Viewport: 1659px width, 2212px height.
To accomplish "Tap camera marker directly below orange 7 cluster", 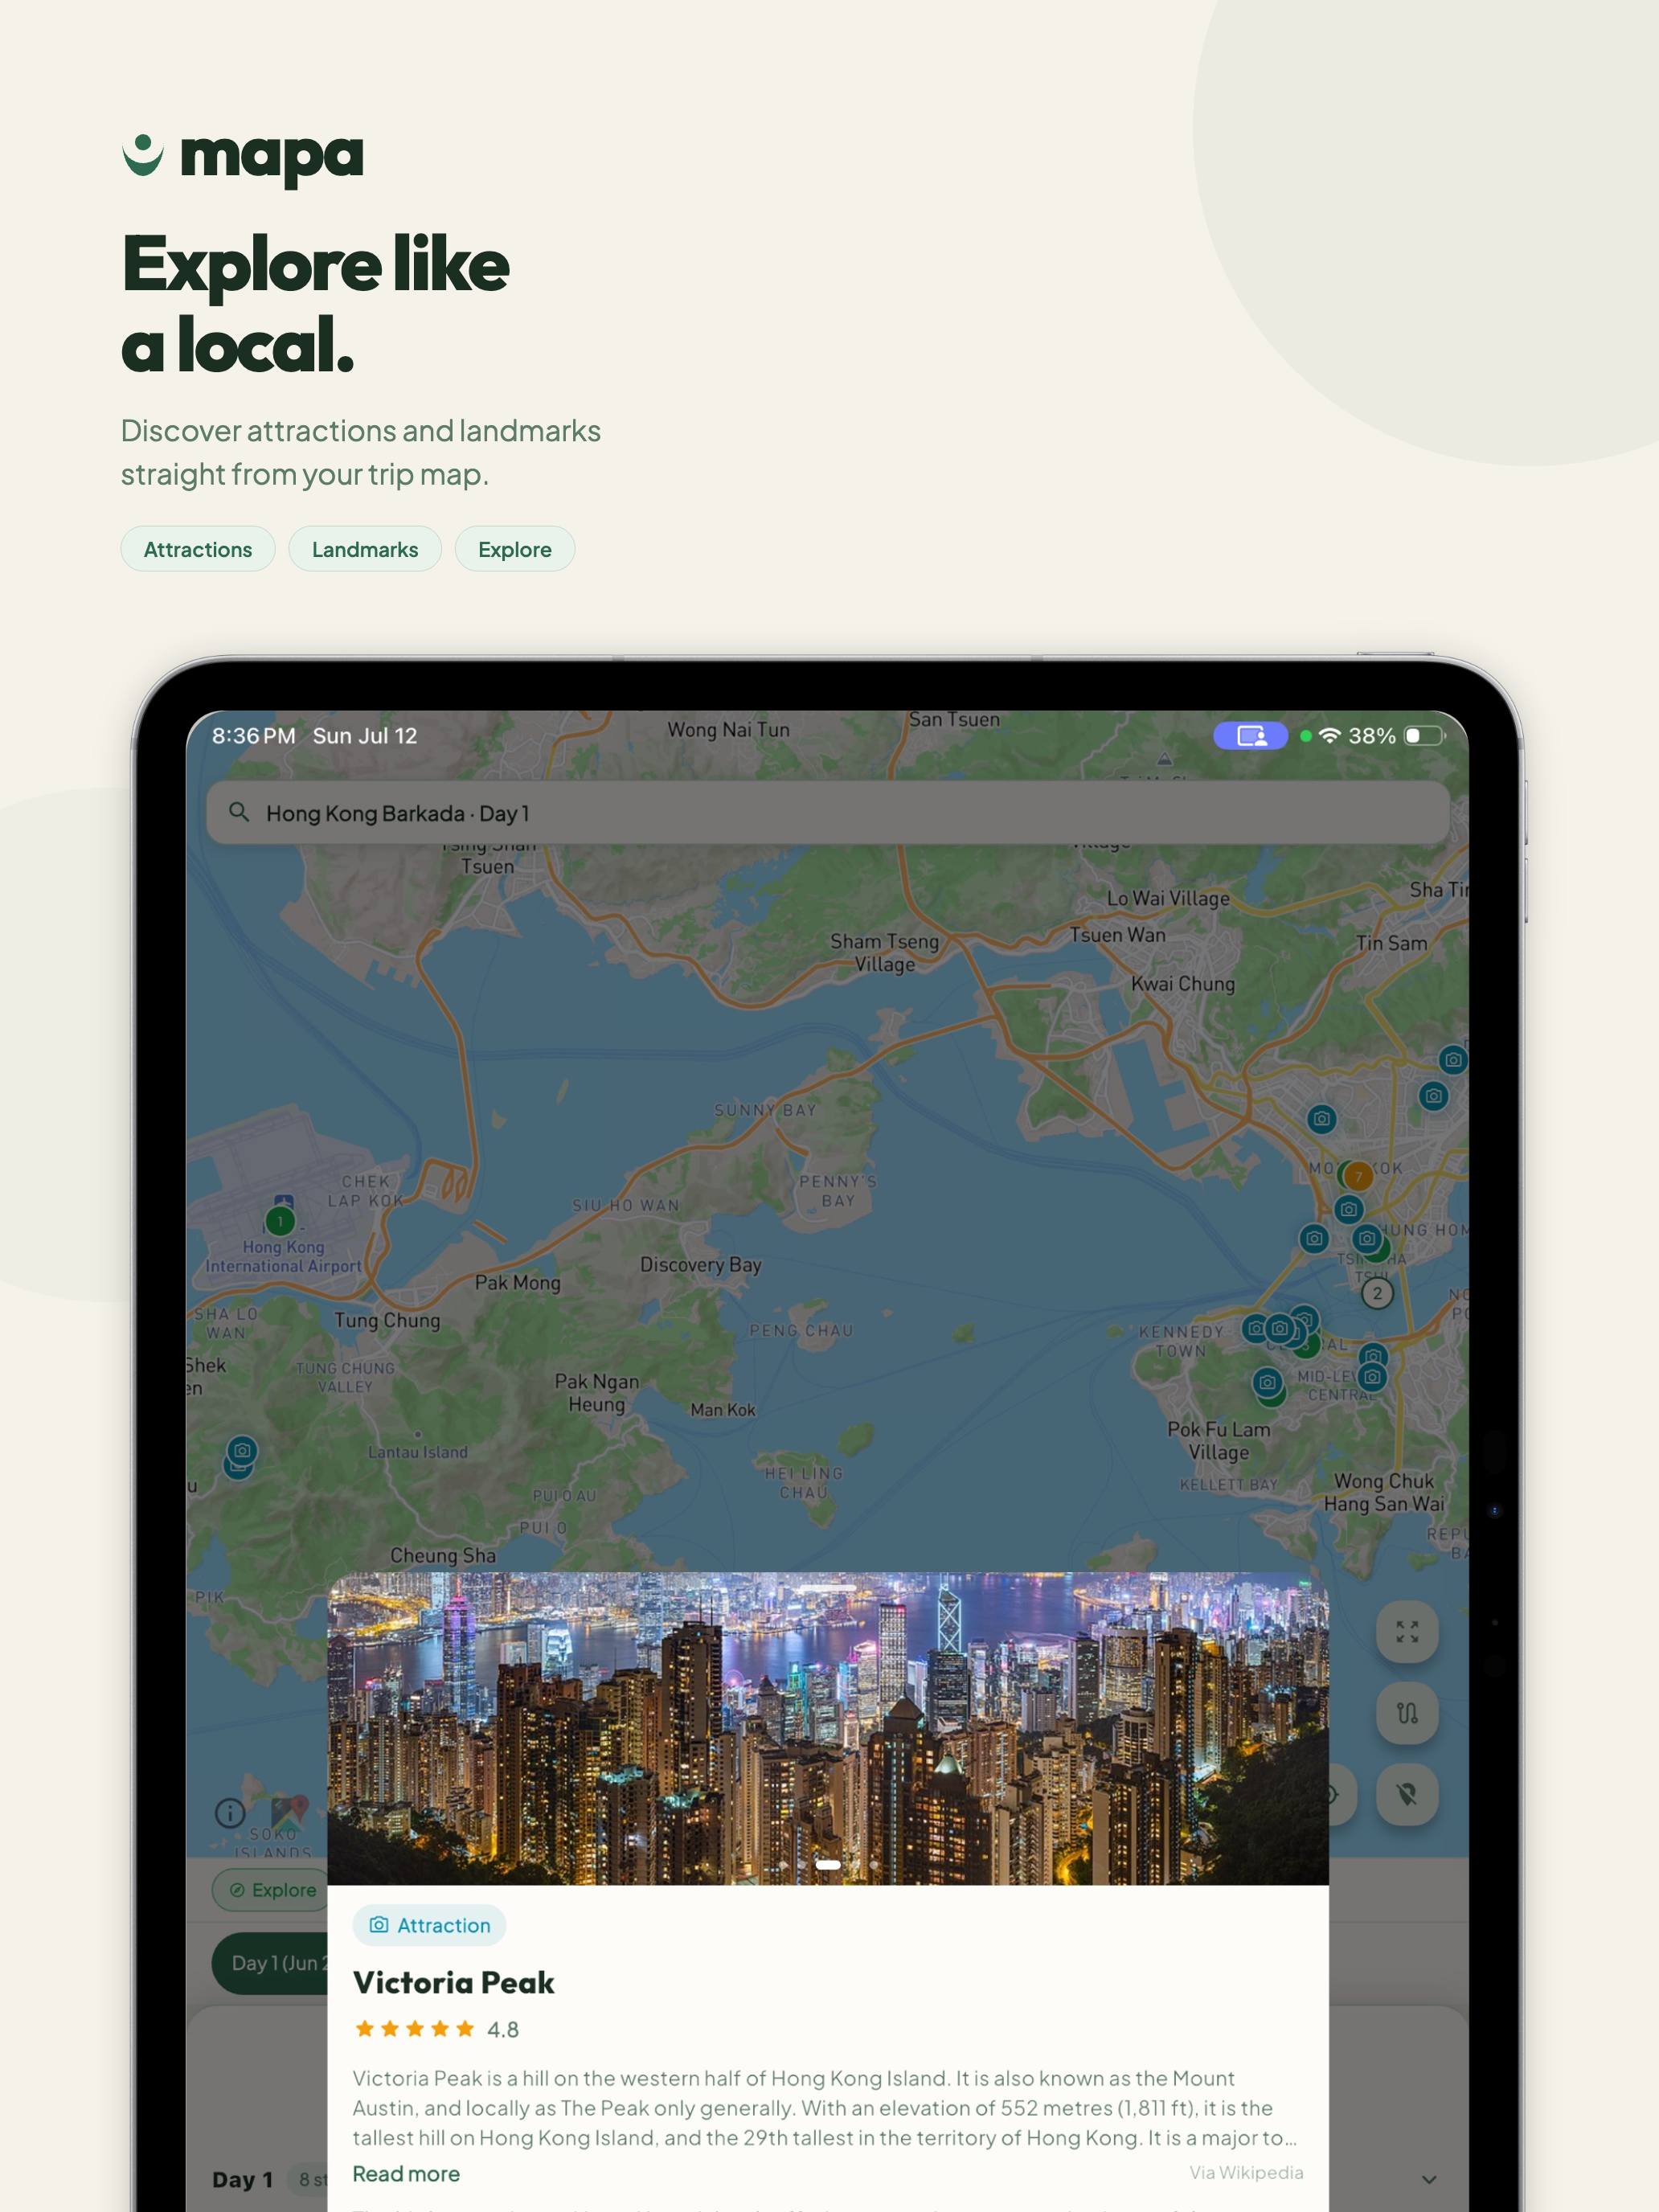I will click(1349, 1209).
